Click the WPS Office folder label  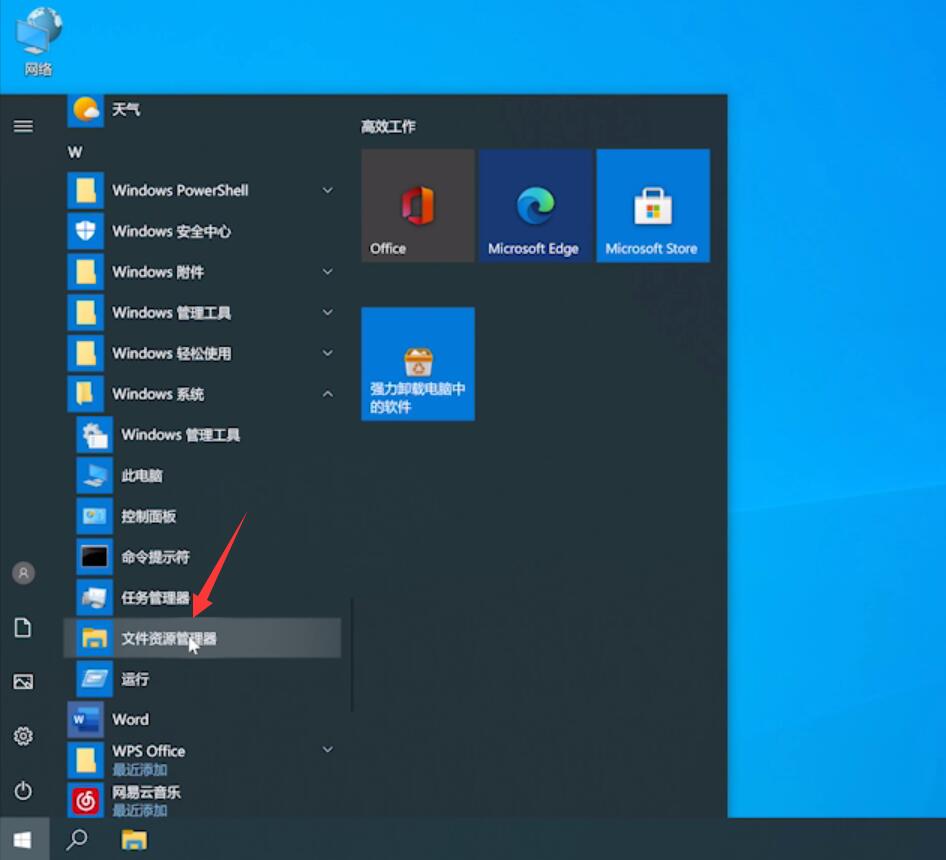(x=149, y=751)
